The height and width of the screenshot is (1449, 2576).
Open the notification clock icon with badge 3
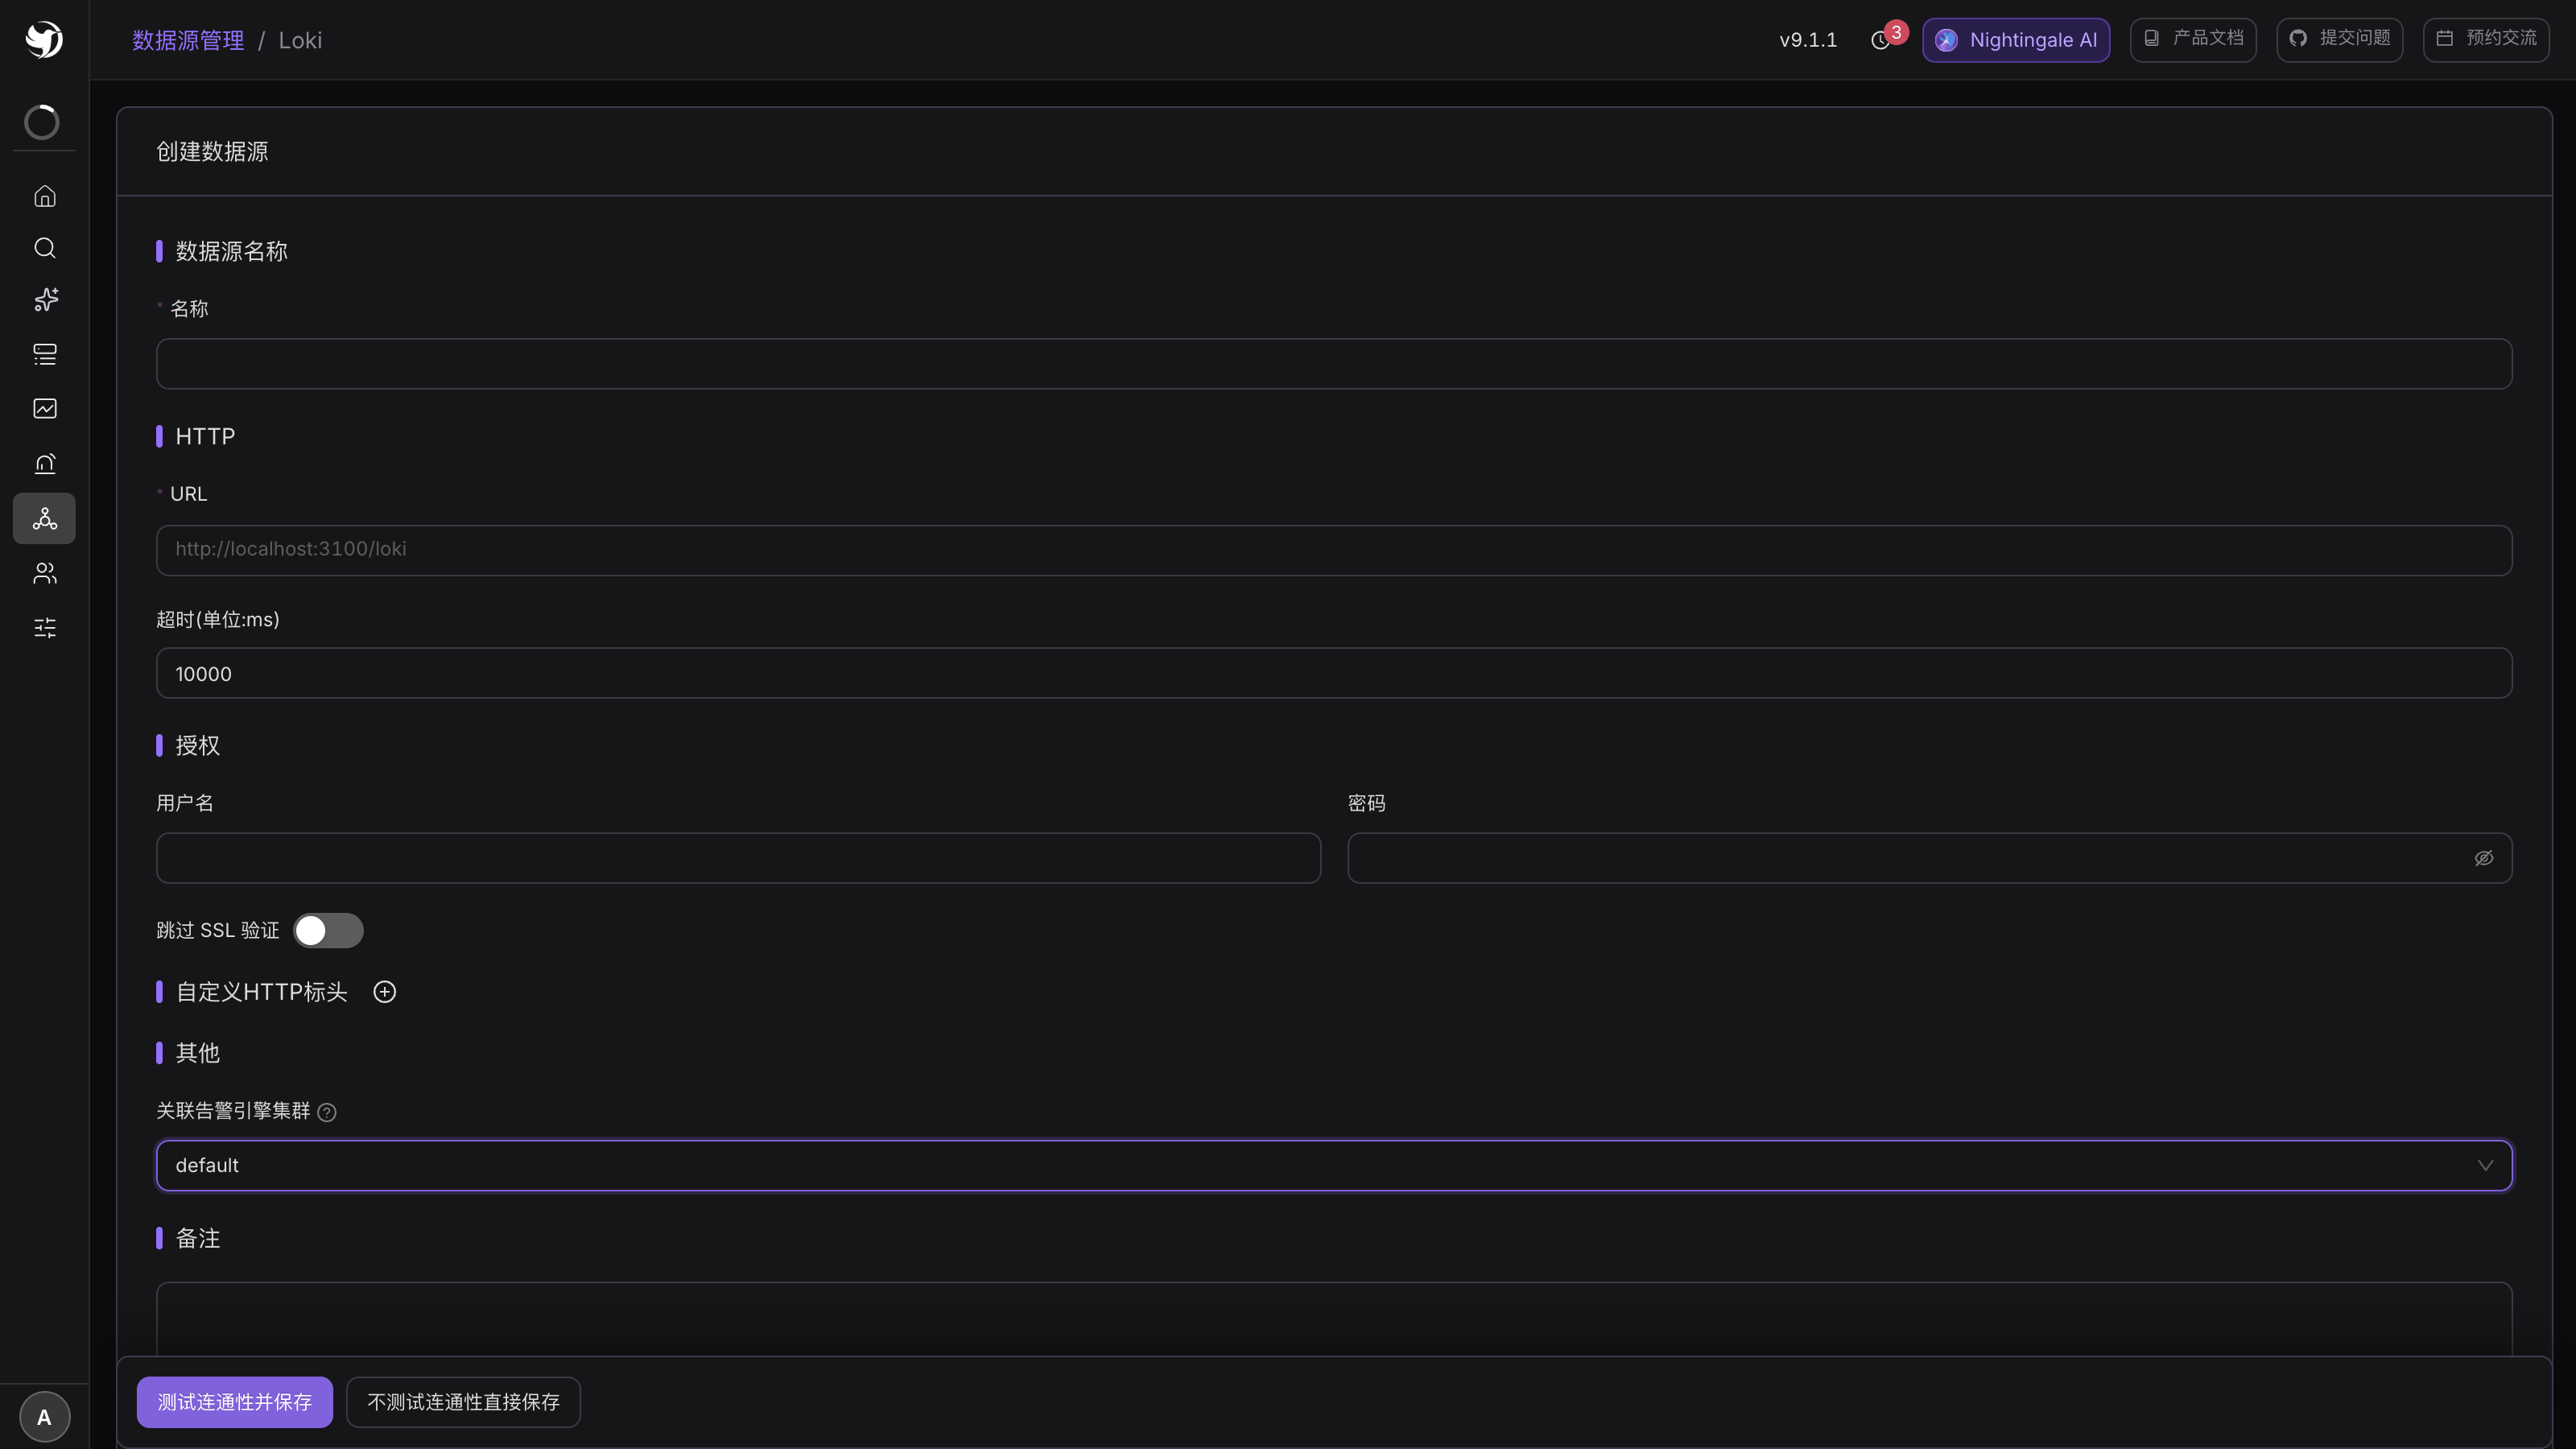tap(1882, 40)
